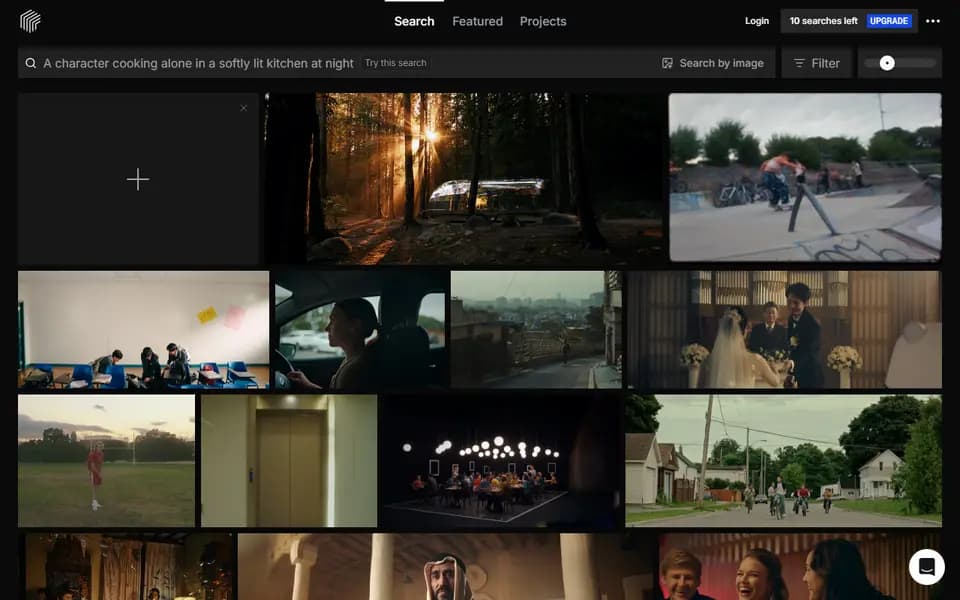Image resolution: width=960 pixels, height=600 pixels.
Task: Click the plus icon in empty tile
Action: tap(138, 179)
